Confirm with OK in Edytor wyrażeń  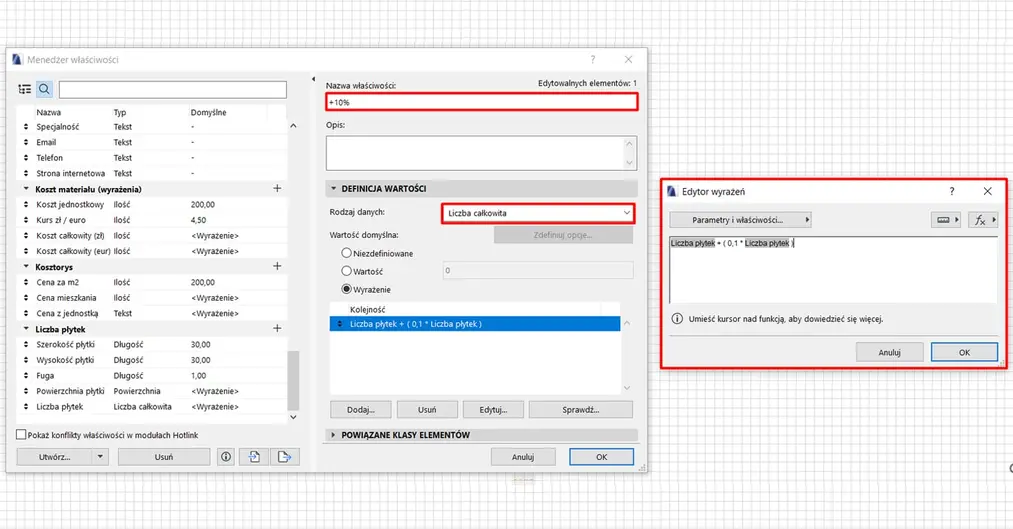(x=965, y=352)
